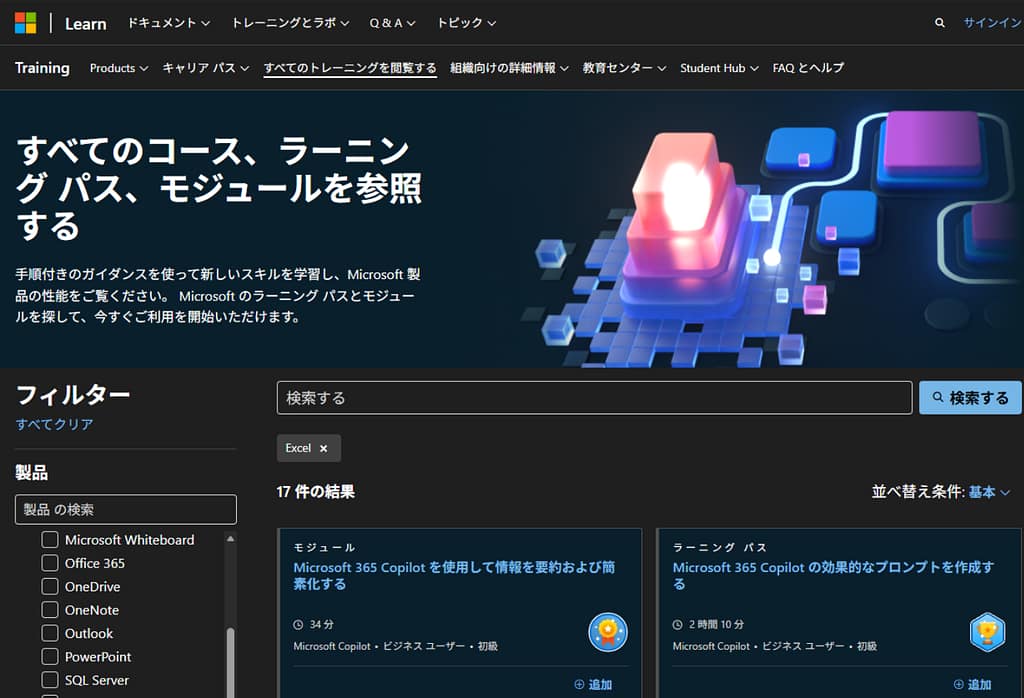Click the product filter list scrollbar
This screenshot has width=1024, height=698.
231,660
